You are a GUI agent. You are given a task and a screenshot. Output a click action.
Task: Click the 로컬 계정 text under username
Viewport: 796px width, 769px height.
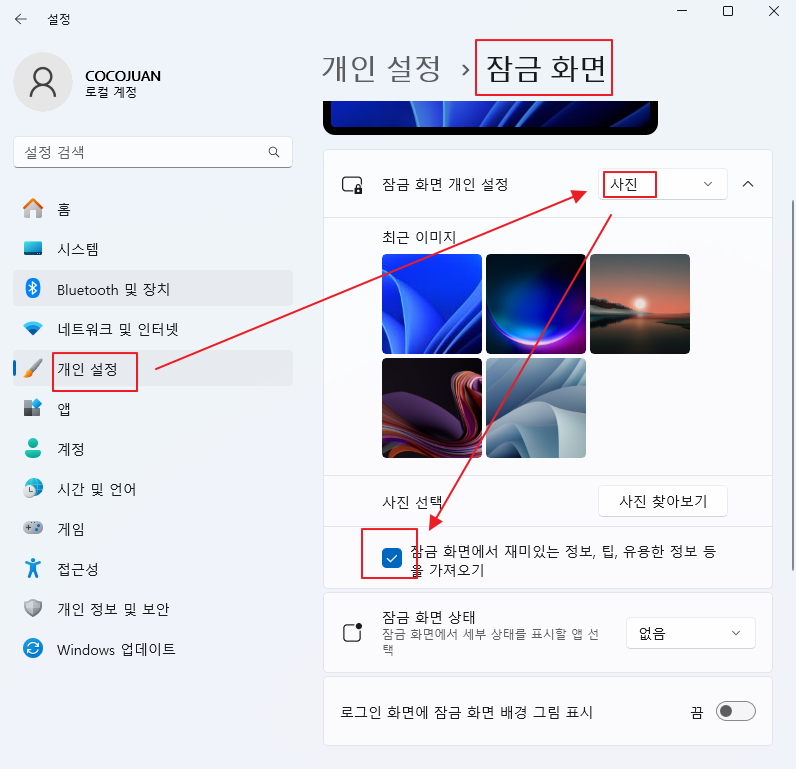pyautogui.click(x=111, y=92)
